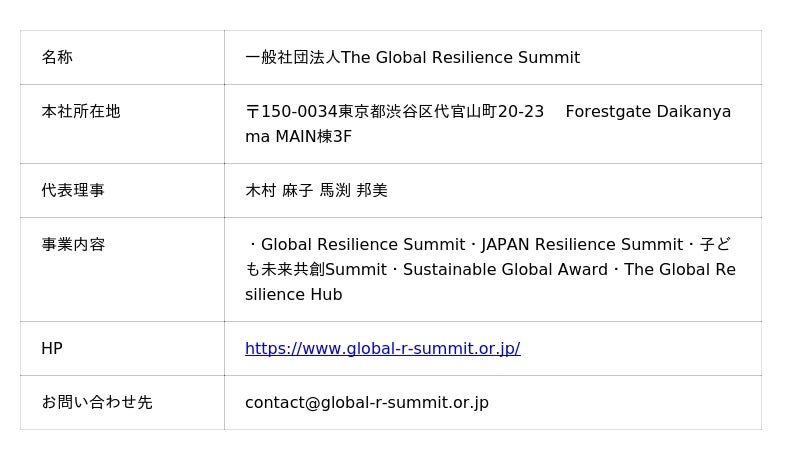Click the Sustainable Global Award text

(506, 269)
